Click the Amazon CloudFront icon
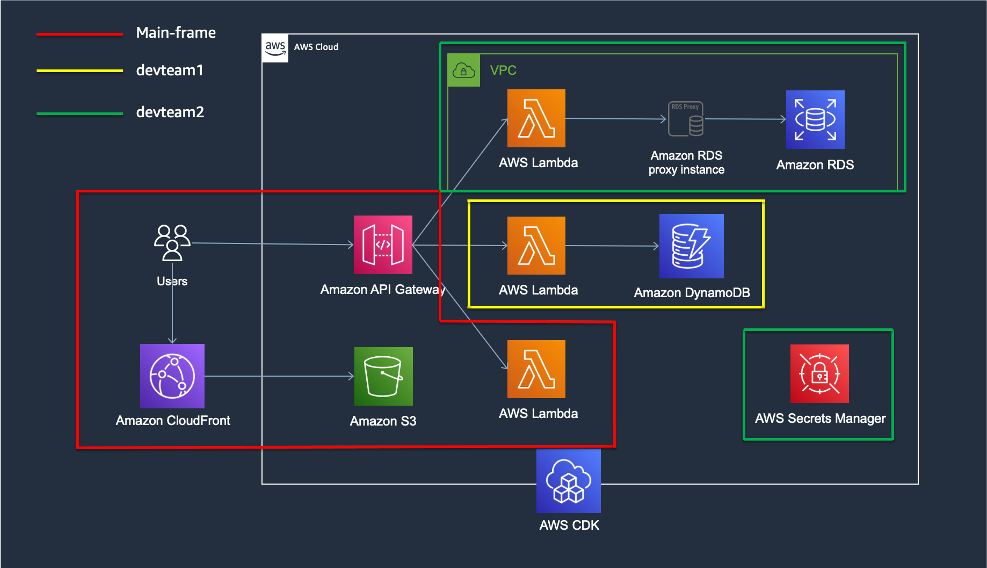 click(x=172, y=376)
